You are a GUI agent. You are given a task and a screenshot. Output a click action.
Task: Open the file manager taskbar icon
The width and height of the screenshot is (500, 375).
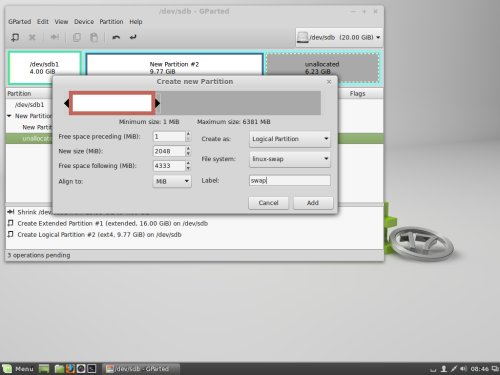pyautogui.click(x=59, y=369)
